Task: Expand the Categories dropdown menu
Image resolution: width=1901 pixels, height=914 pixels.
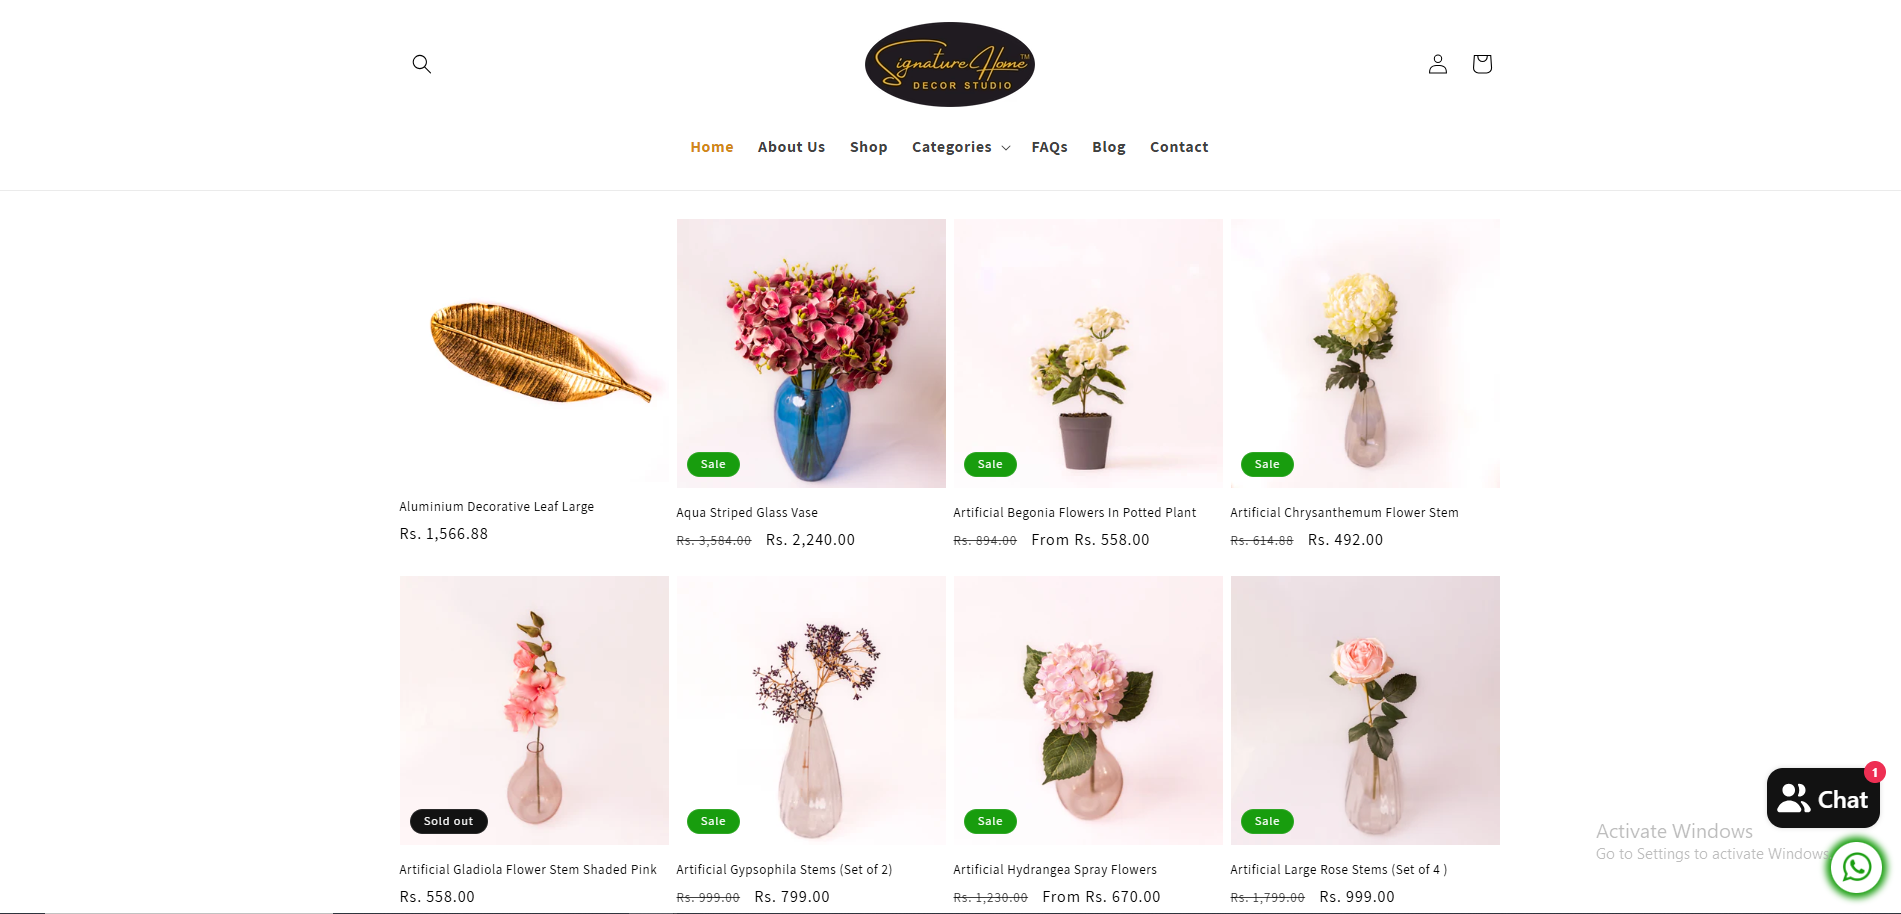Action: (x=961, y=147)
